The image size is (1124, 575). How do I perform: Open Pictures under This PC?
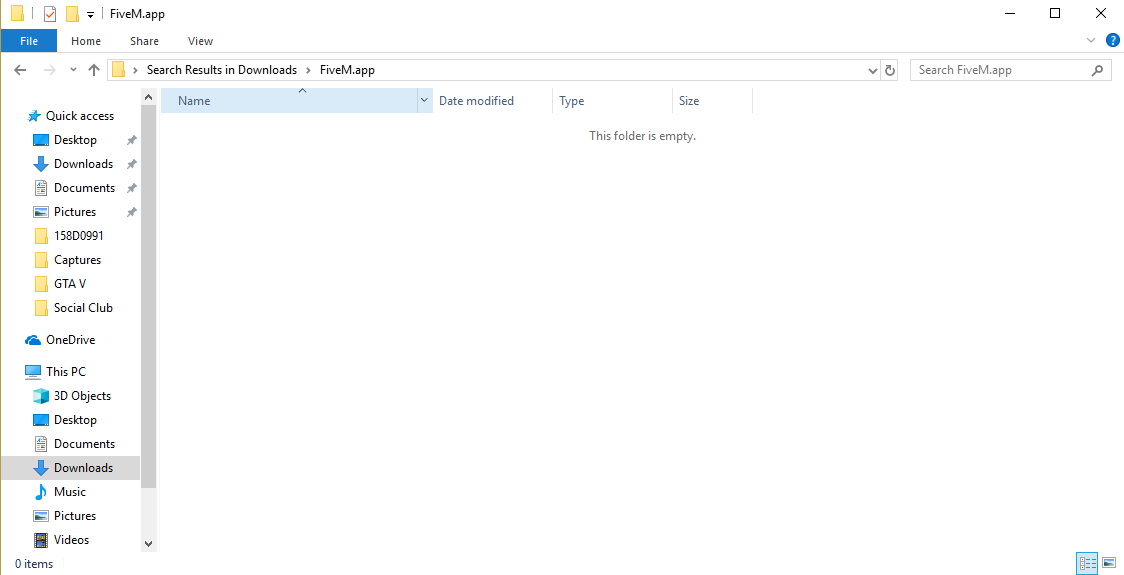[x=75, y=515]
